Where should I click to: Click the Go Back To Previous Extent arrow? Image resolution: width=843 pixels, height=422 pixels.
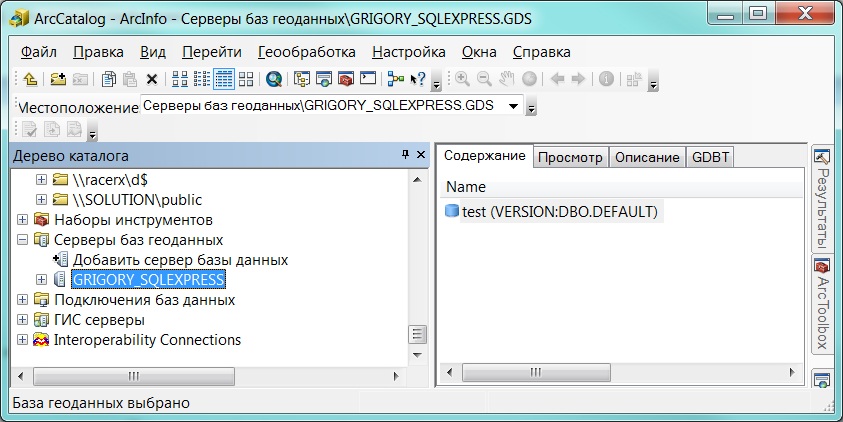pyautogui.click(x=558, y=80)
